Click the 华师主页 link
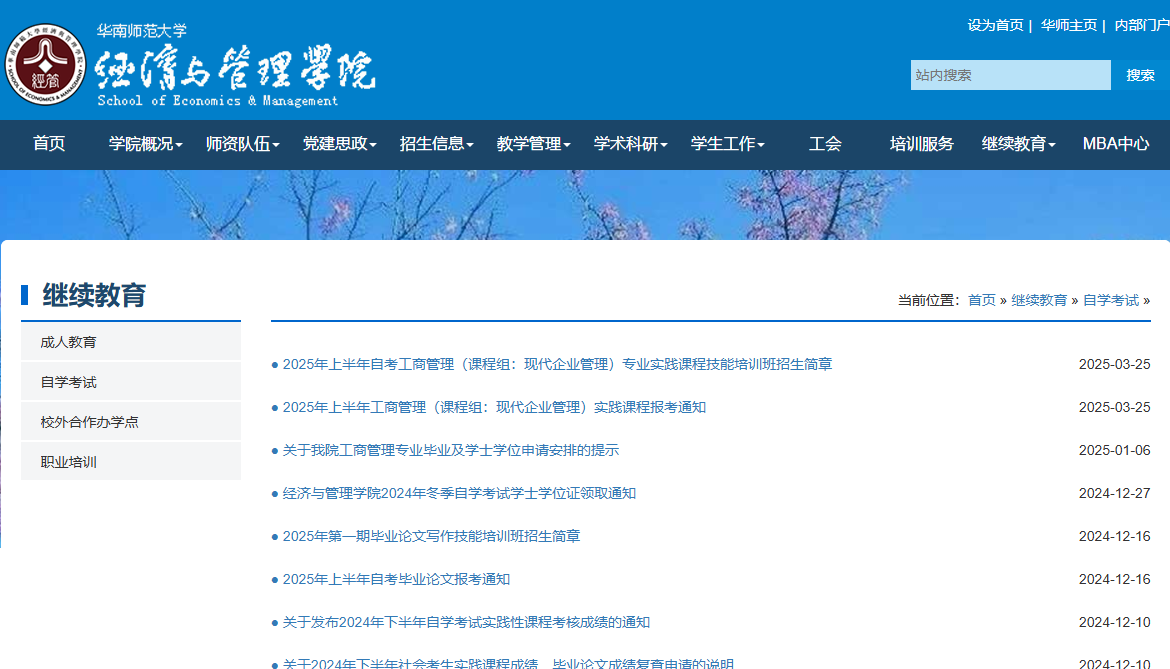 tap(1068, 24)
